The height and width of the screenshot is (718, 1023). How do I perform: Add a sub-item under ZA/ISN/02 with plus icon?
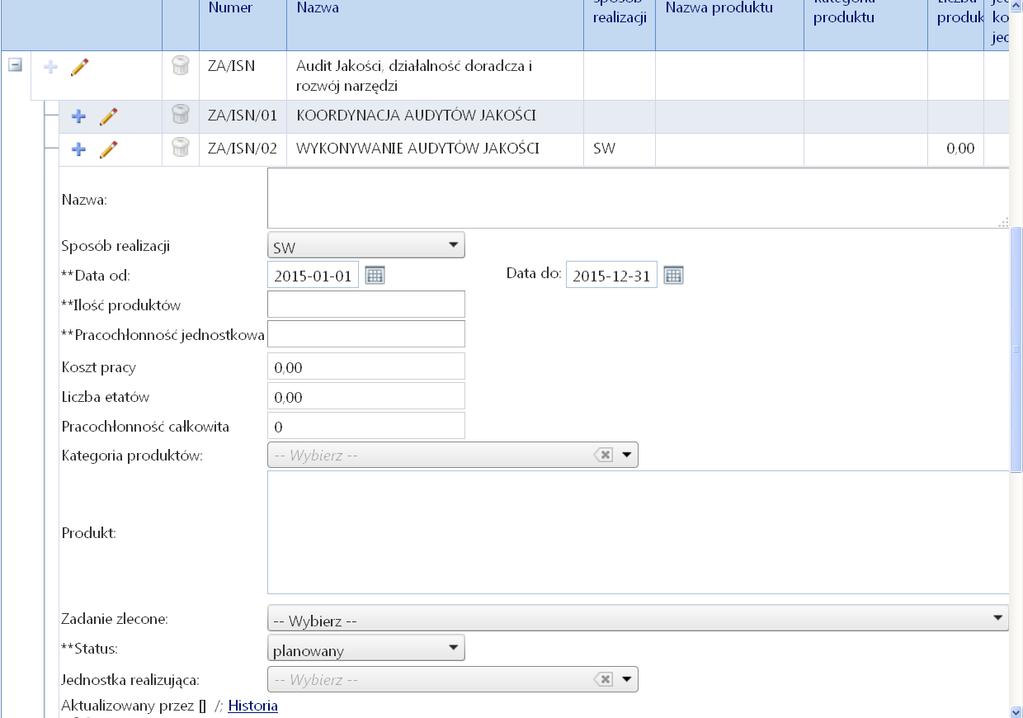click(x=78, y=149)
